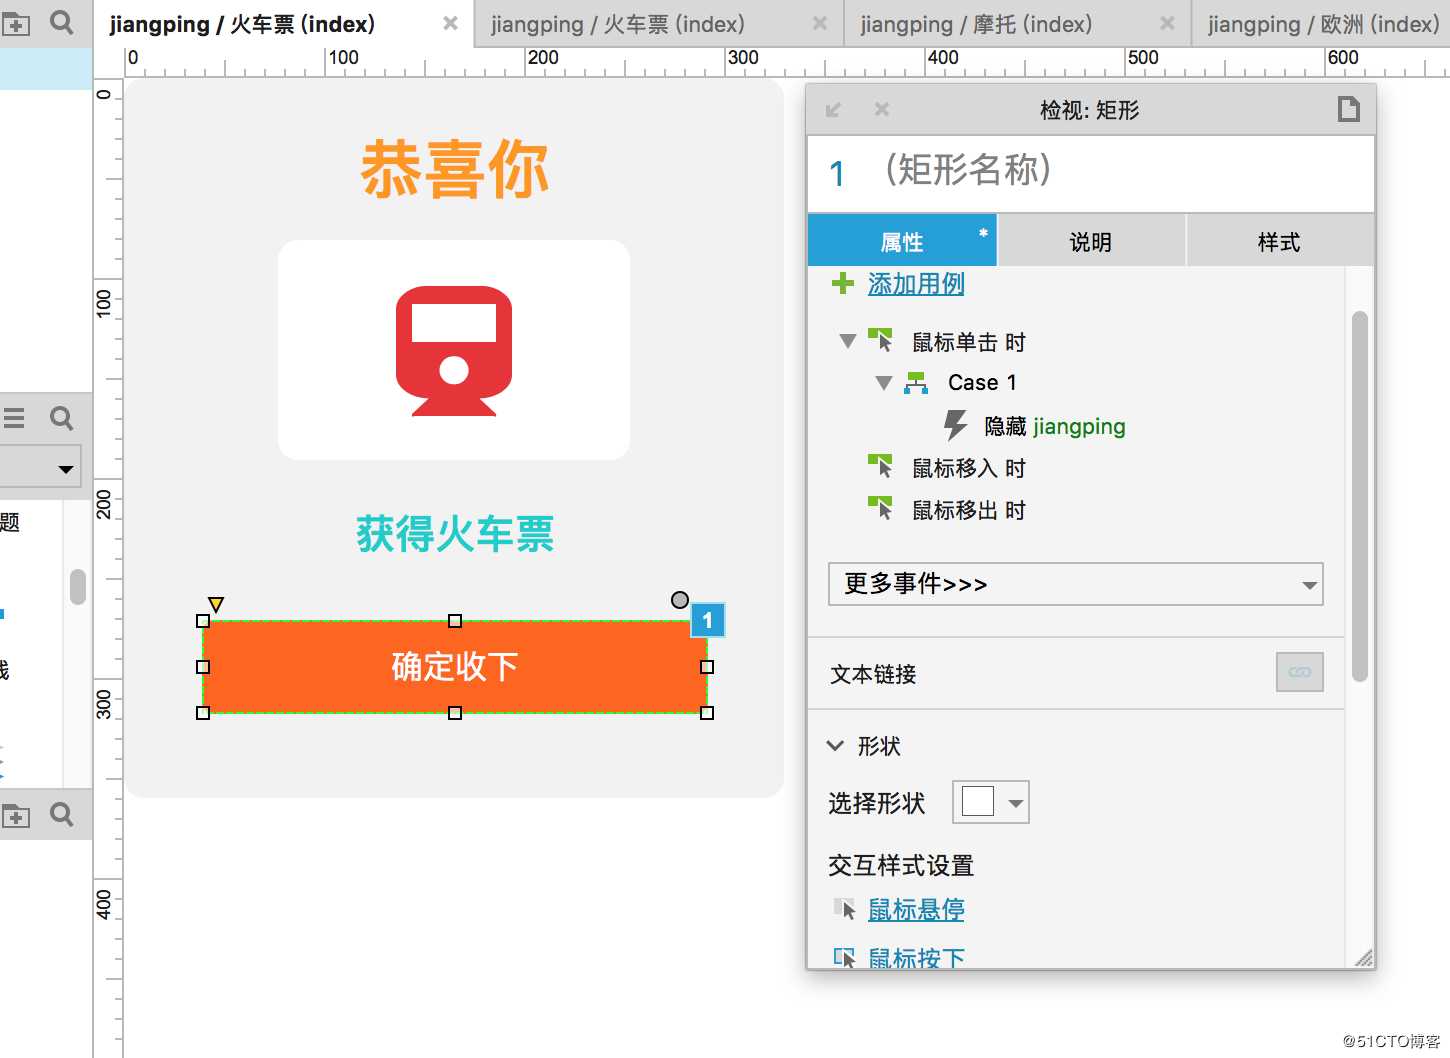
Task: Click the 获得火车票 text on canvas
Action: (x=455, y=533)
